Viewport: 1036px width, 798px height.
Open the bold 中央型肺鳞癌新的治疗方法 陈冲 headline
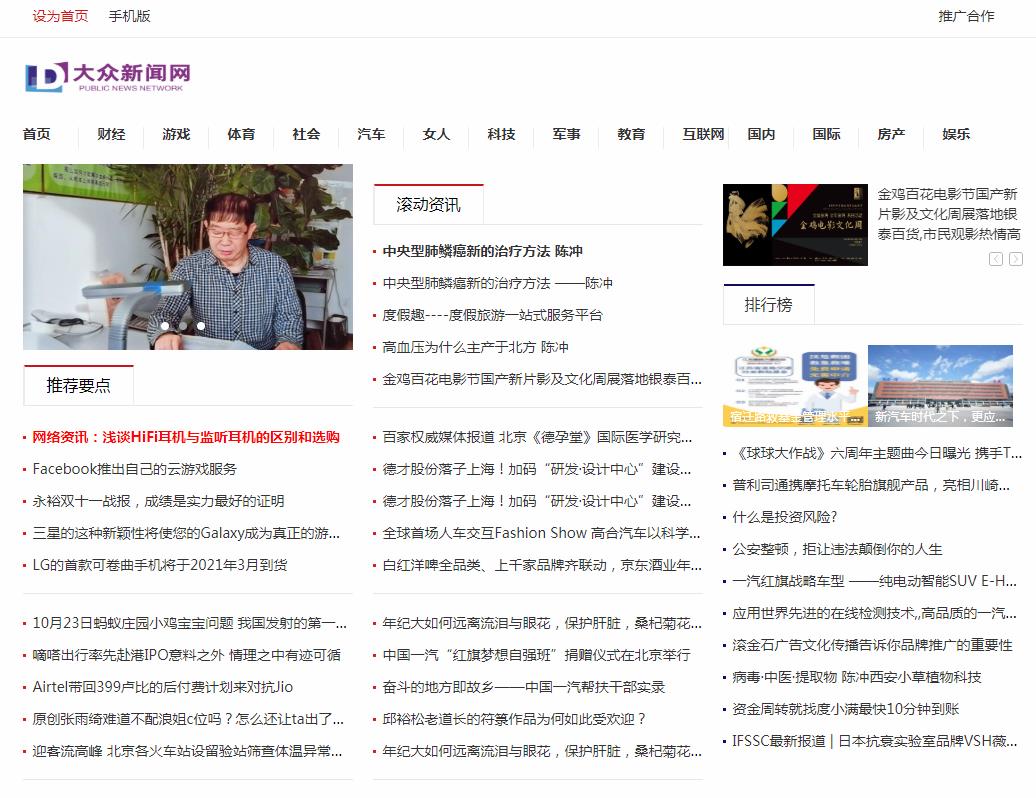click(482, 251)
